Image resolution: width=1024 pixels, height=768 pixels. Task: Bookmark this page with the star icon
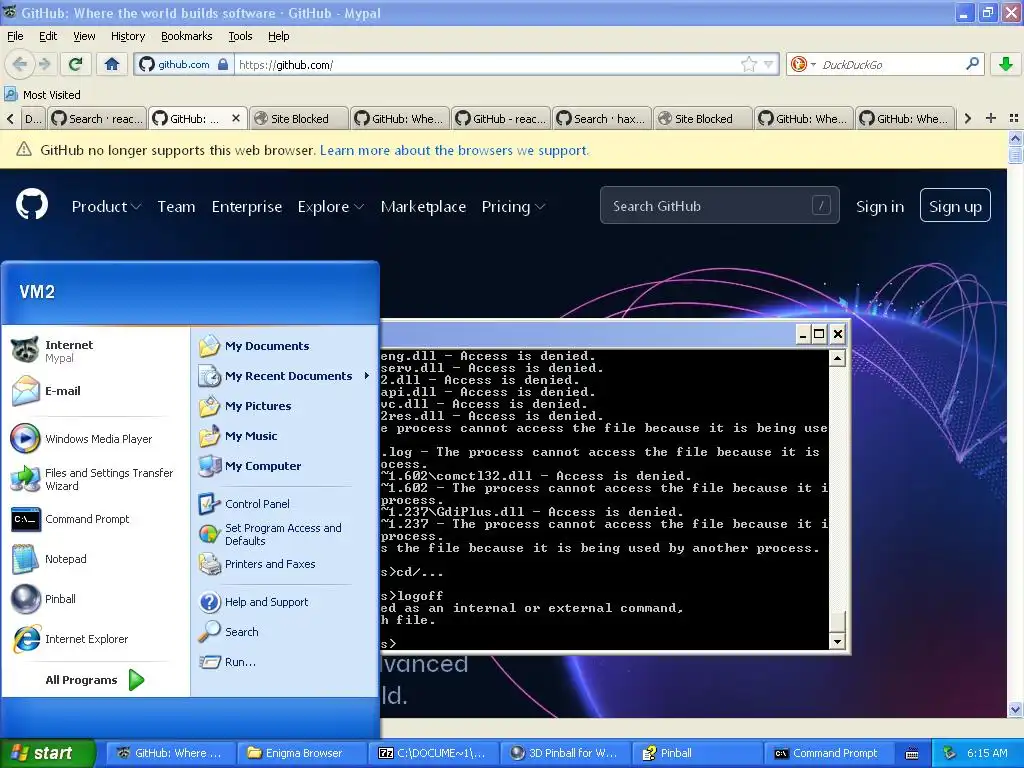[x=748, y=64]
